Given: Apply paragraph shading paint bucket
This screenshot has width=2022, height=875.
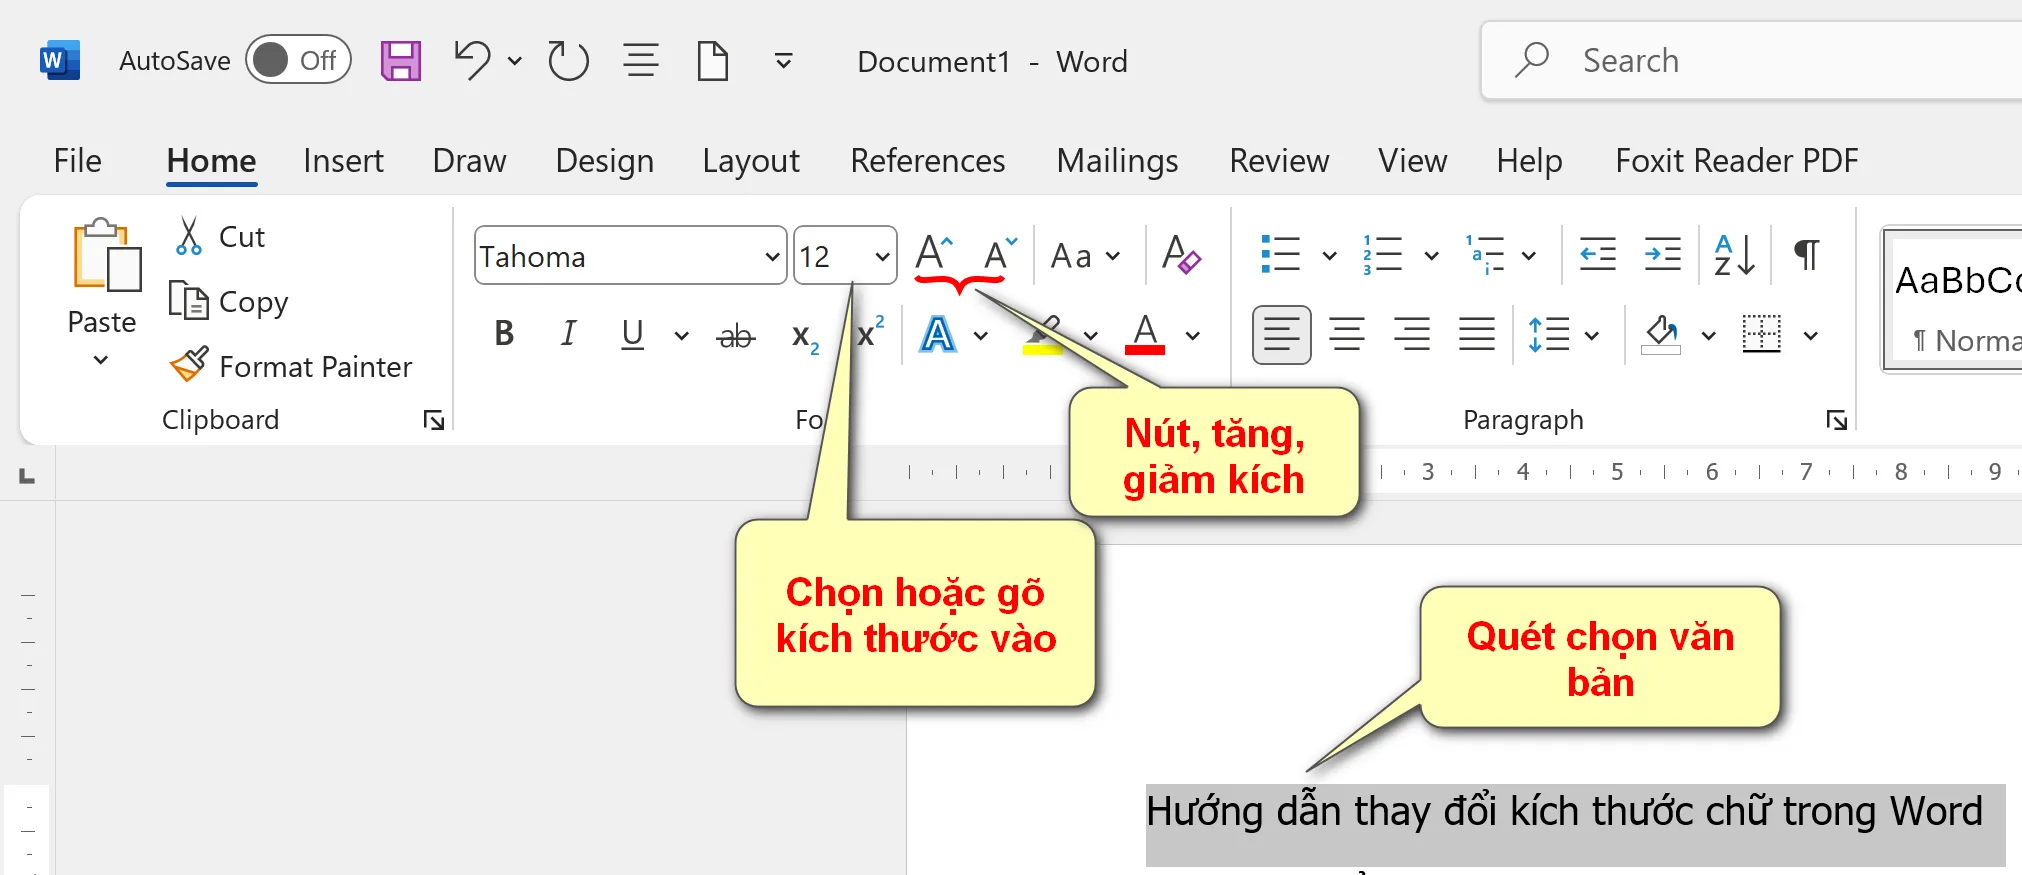Looking at the screenshot, I should click(x=1661, y=334).
